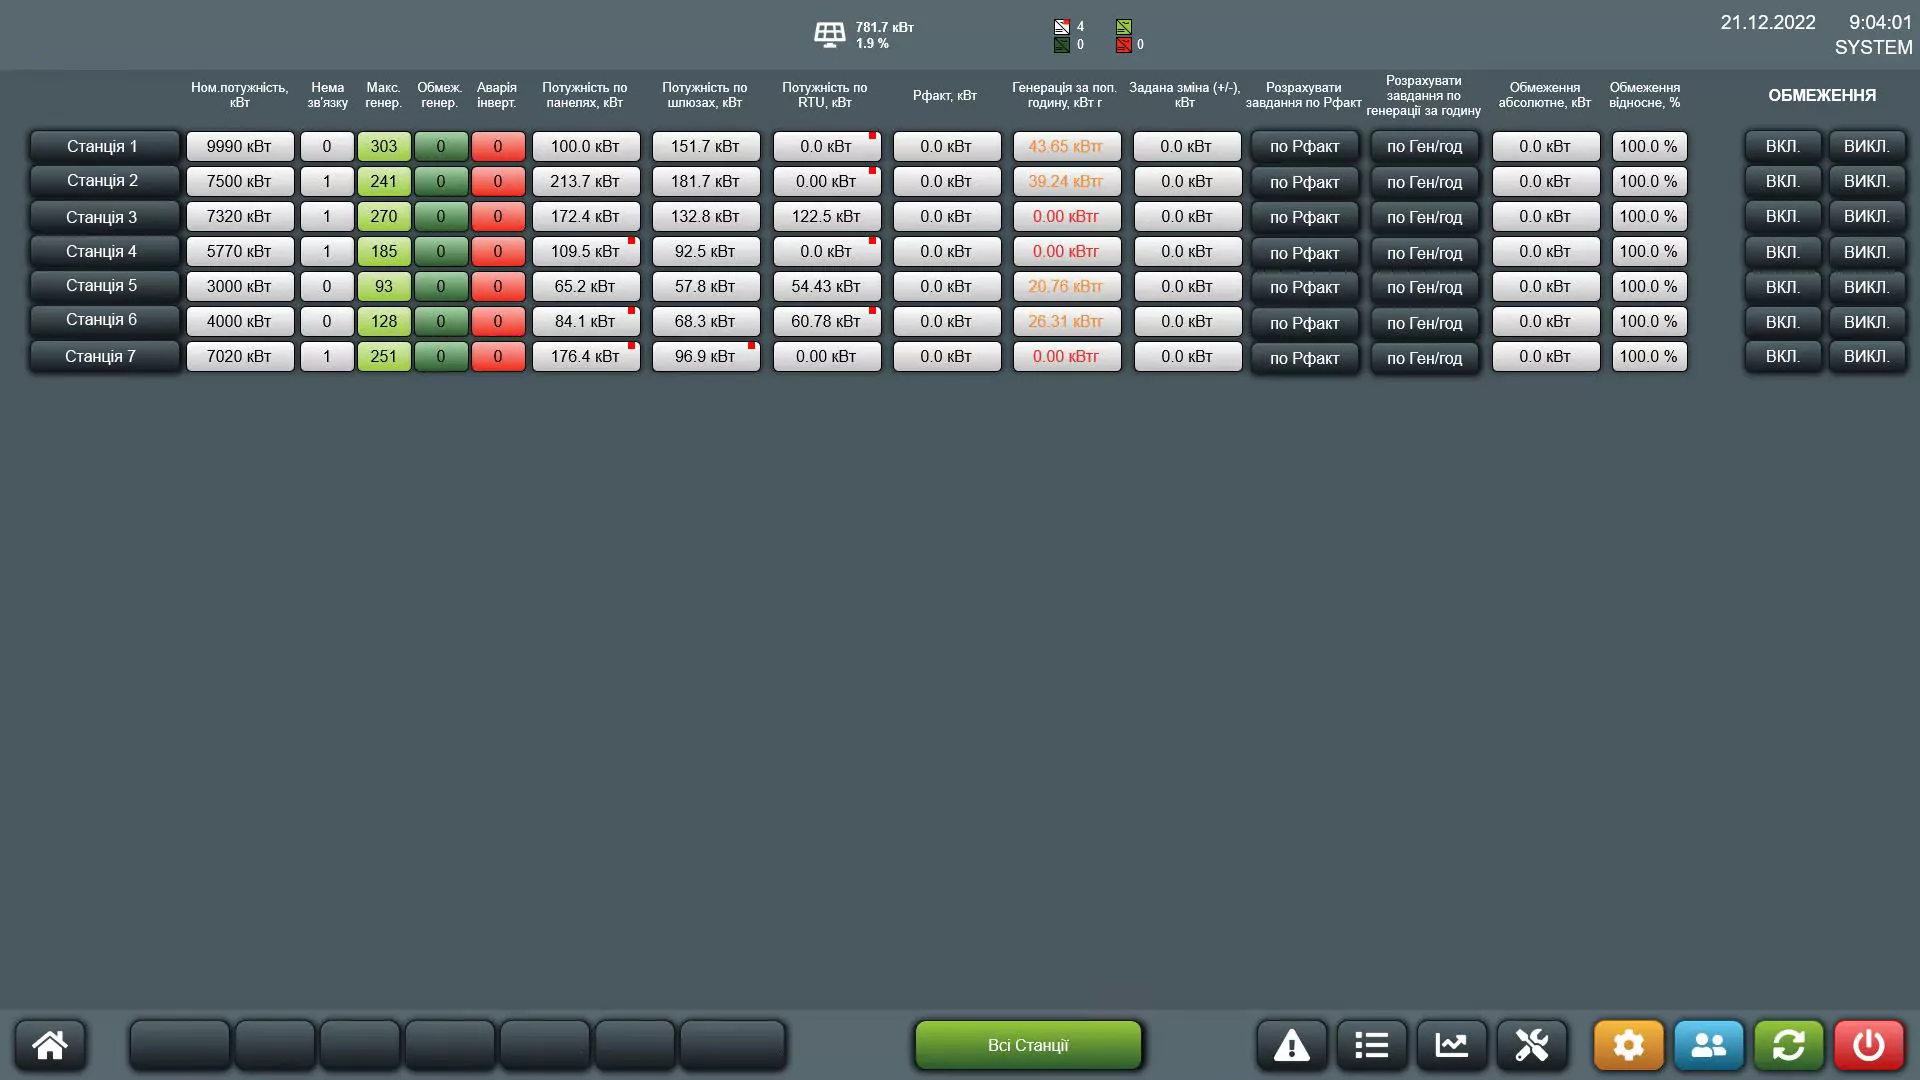Open the tools wrench icon
This screenshot has height=1080, width=1920.
[x=1532, y=1045]
